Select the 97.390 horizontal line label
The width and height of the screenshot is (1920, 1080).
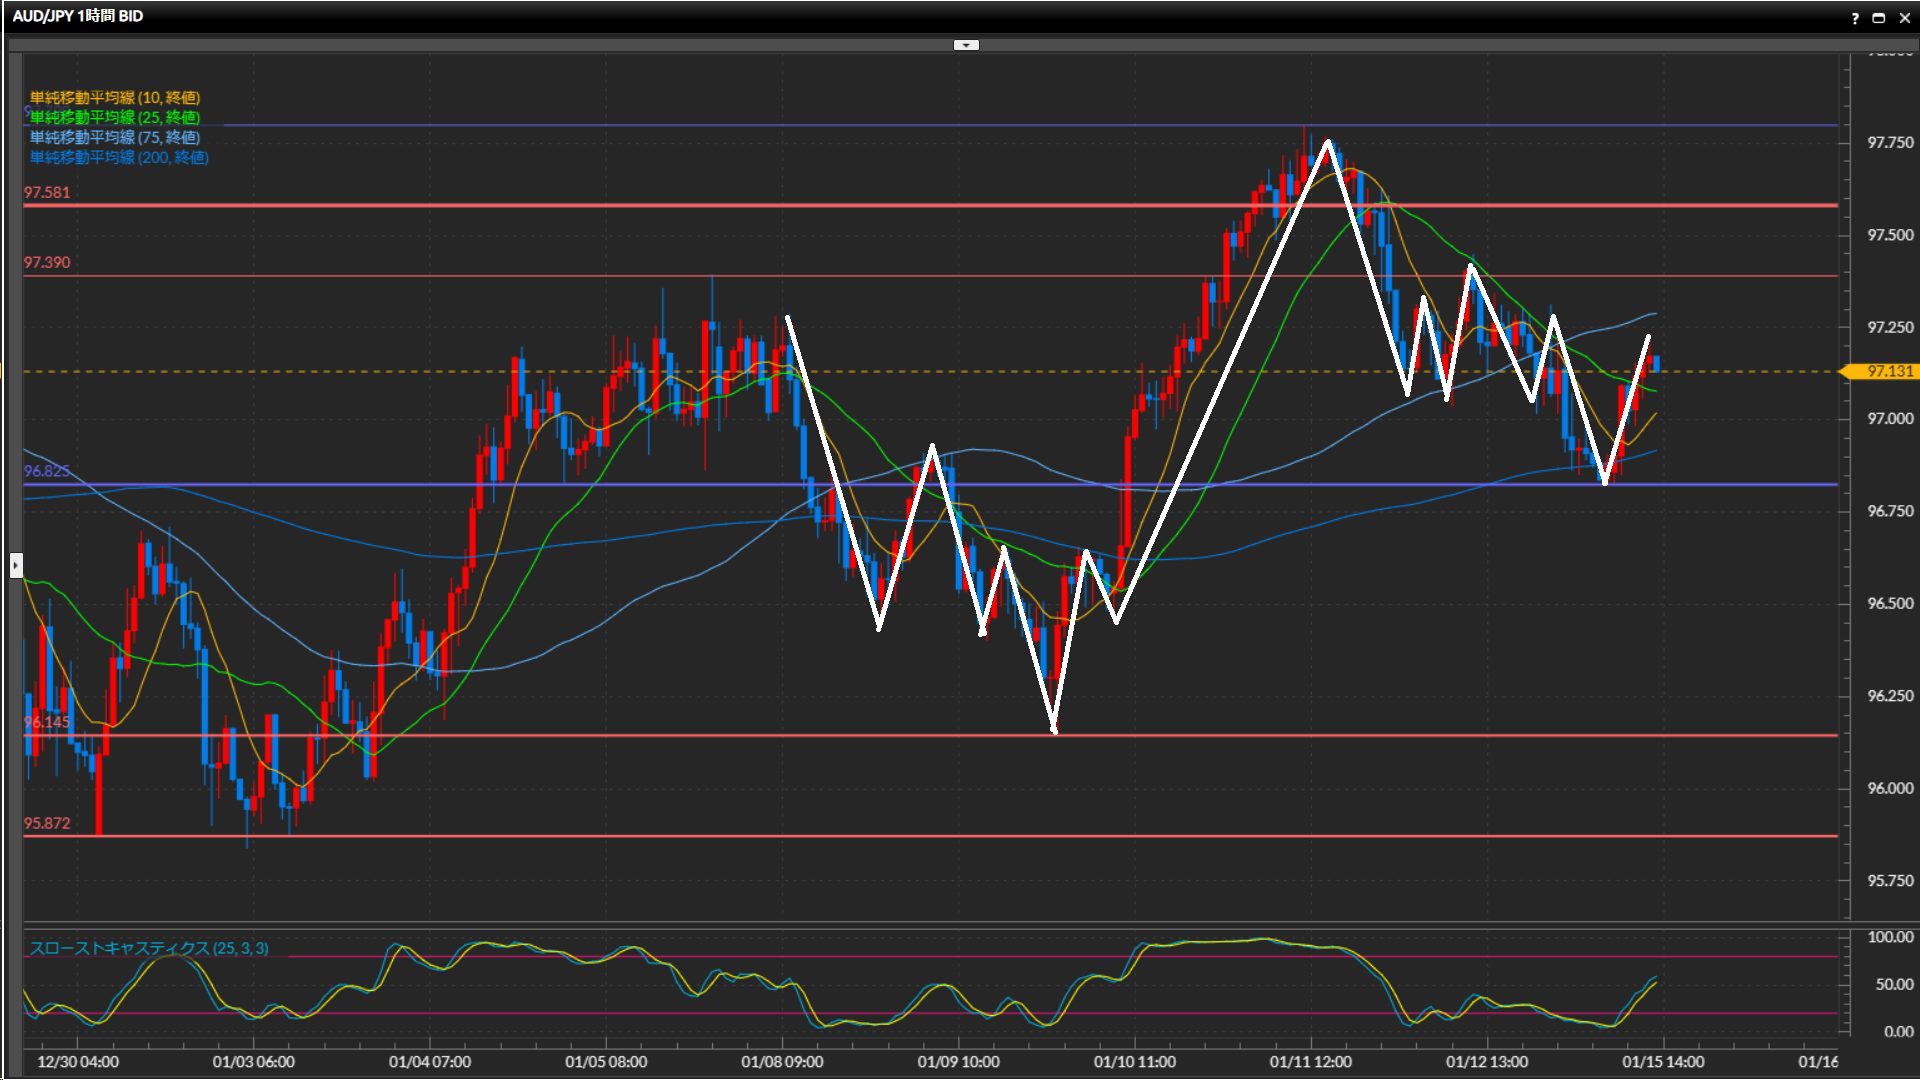pos(47,262)
